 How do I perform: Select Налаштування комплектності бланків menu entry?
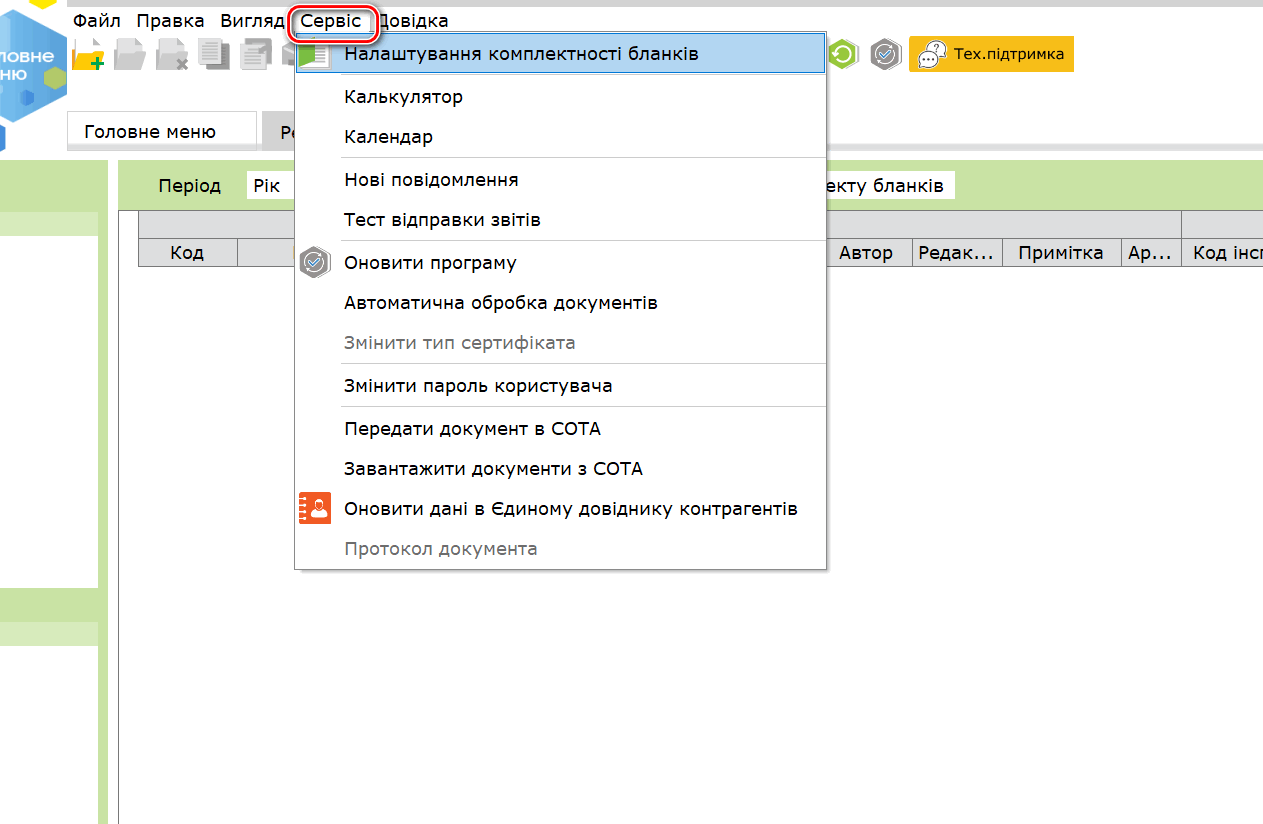pyautogui.click(x=521, y=53)
